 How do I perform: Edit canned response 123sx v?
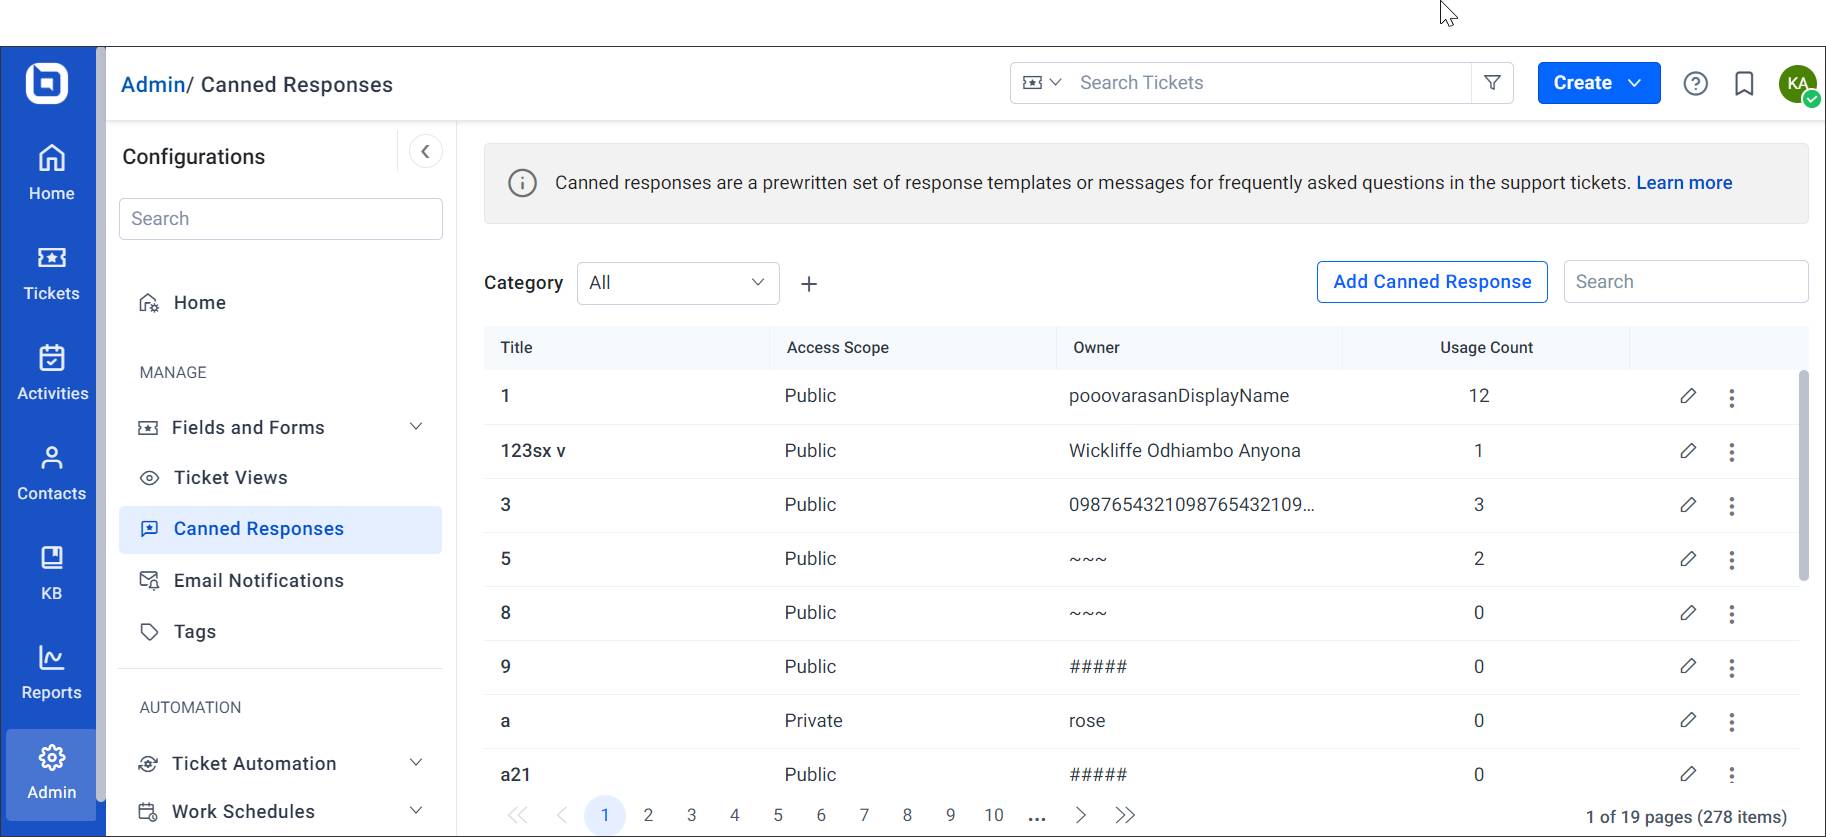tap(1688, 451)
